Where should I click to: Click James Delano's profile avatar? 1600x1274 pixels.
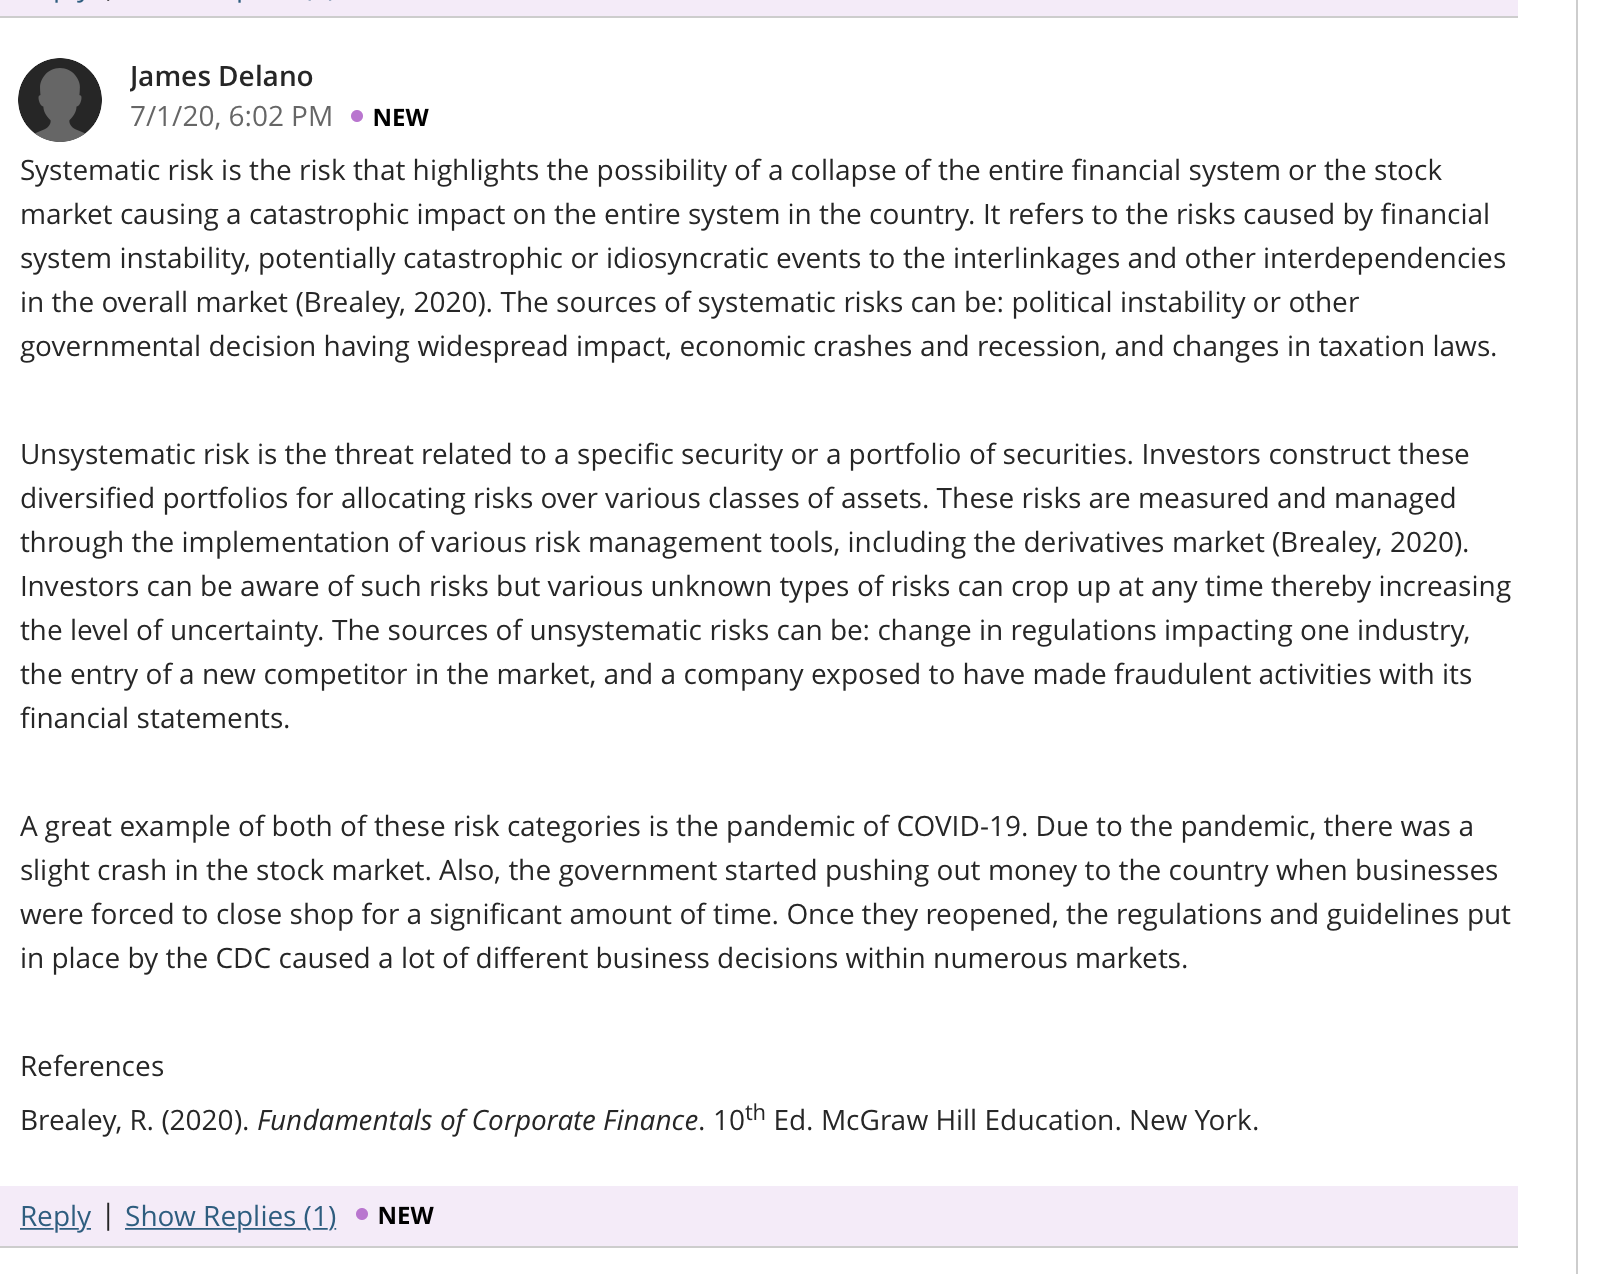click(x=60, y=99)
